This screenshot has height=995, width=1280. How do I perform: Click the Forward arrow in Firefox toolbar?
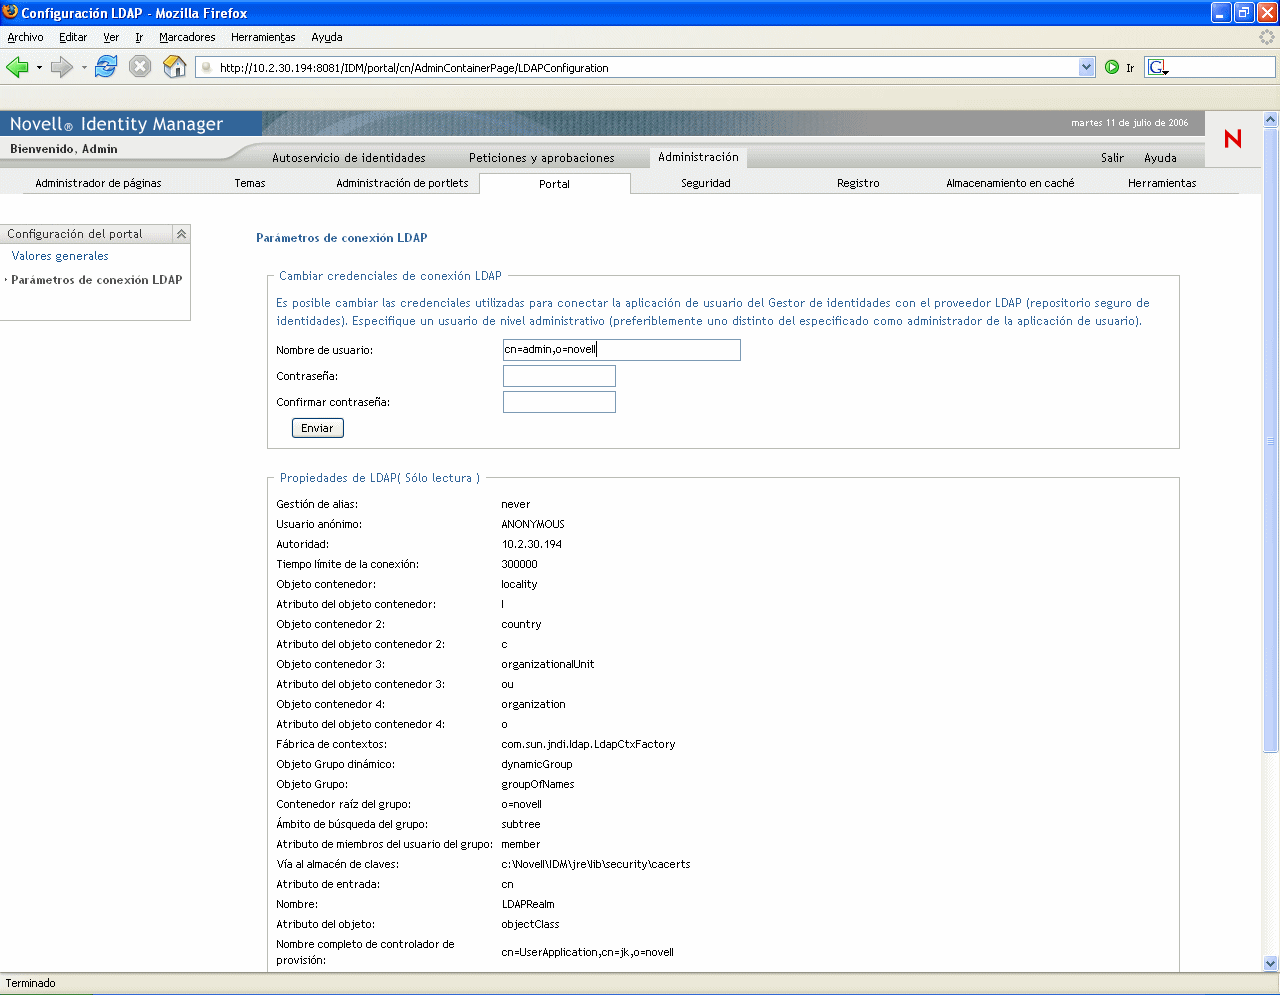click(x=62, y=67)
